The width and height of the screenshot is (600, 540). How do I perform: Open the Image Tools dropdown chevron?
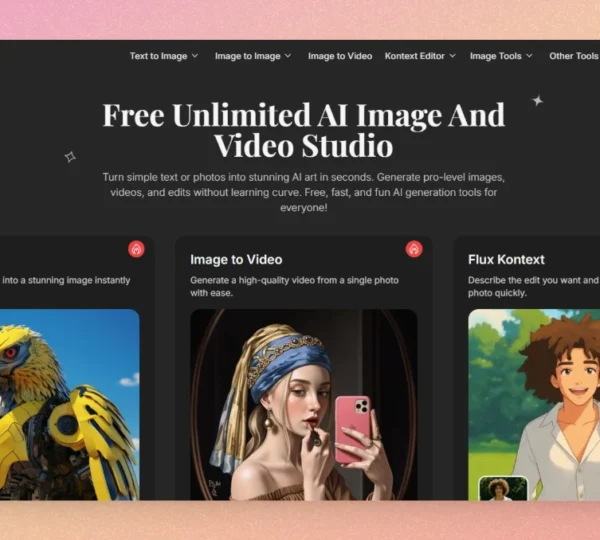529,56
